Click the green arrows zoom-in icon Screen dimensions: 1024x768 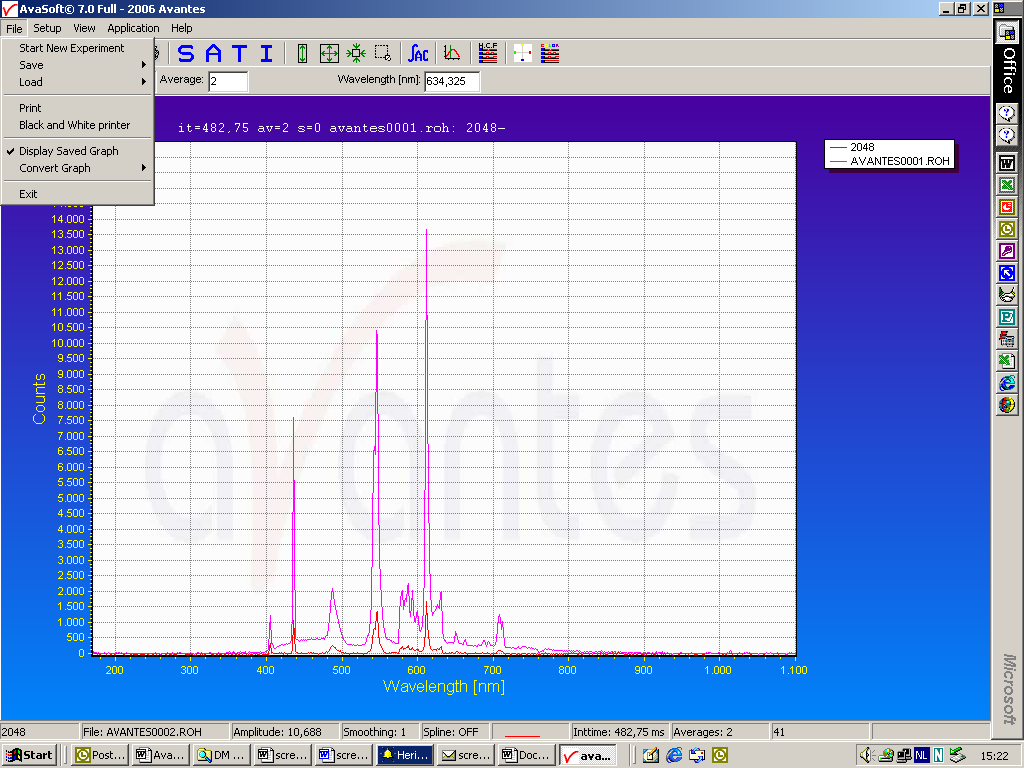[x=356, y=54]
